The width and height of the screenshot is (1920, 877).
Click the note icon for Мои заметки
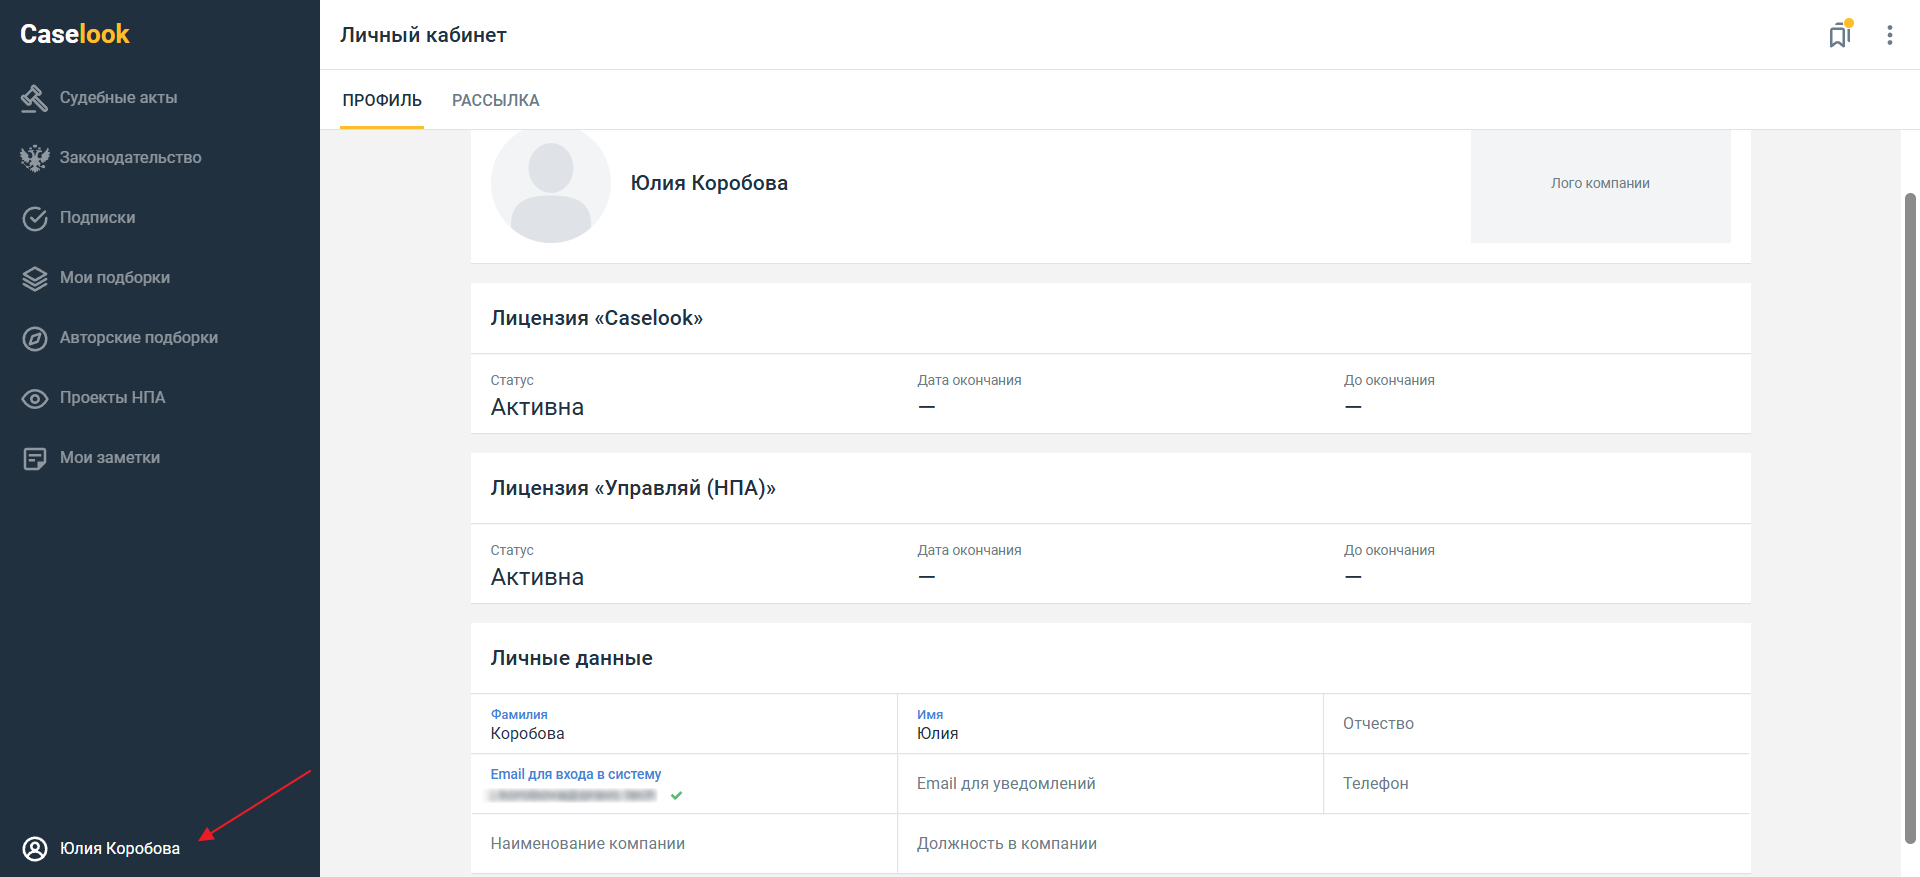(34, 458)
